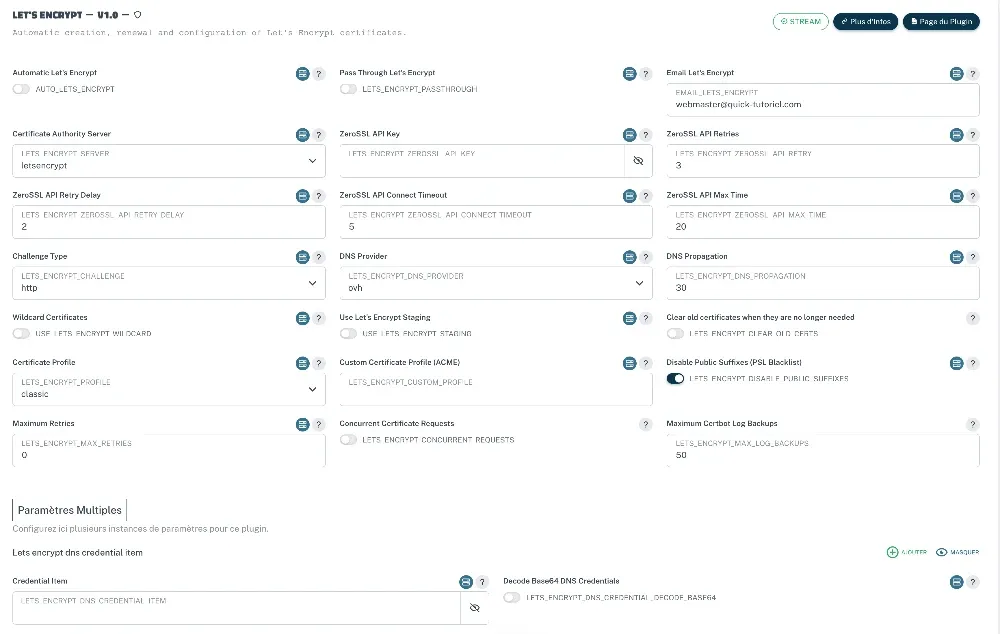Open the Page du Plugin button
This screenshot has width=1000, height=634.
tap(941, 22)
